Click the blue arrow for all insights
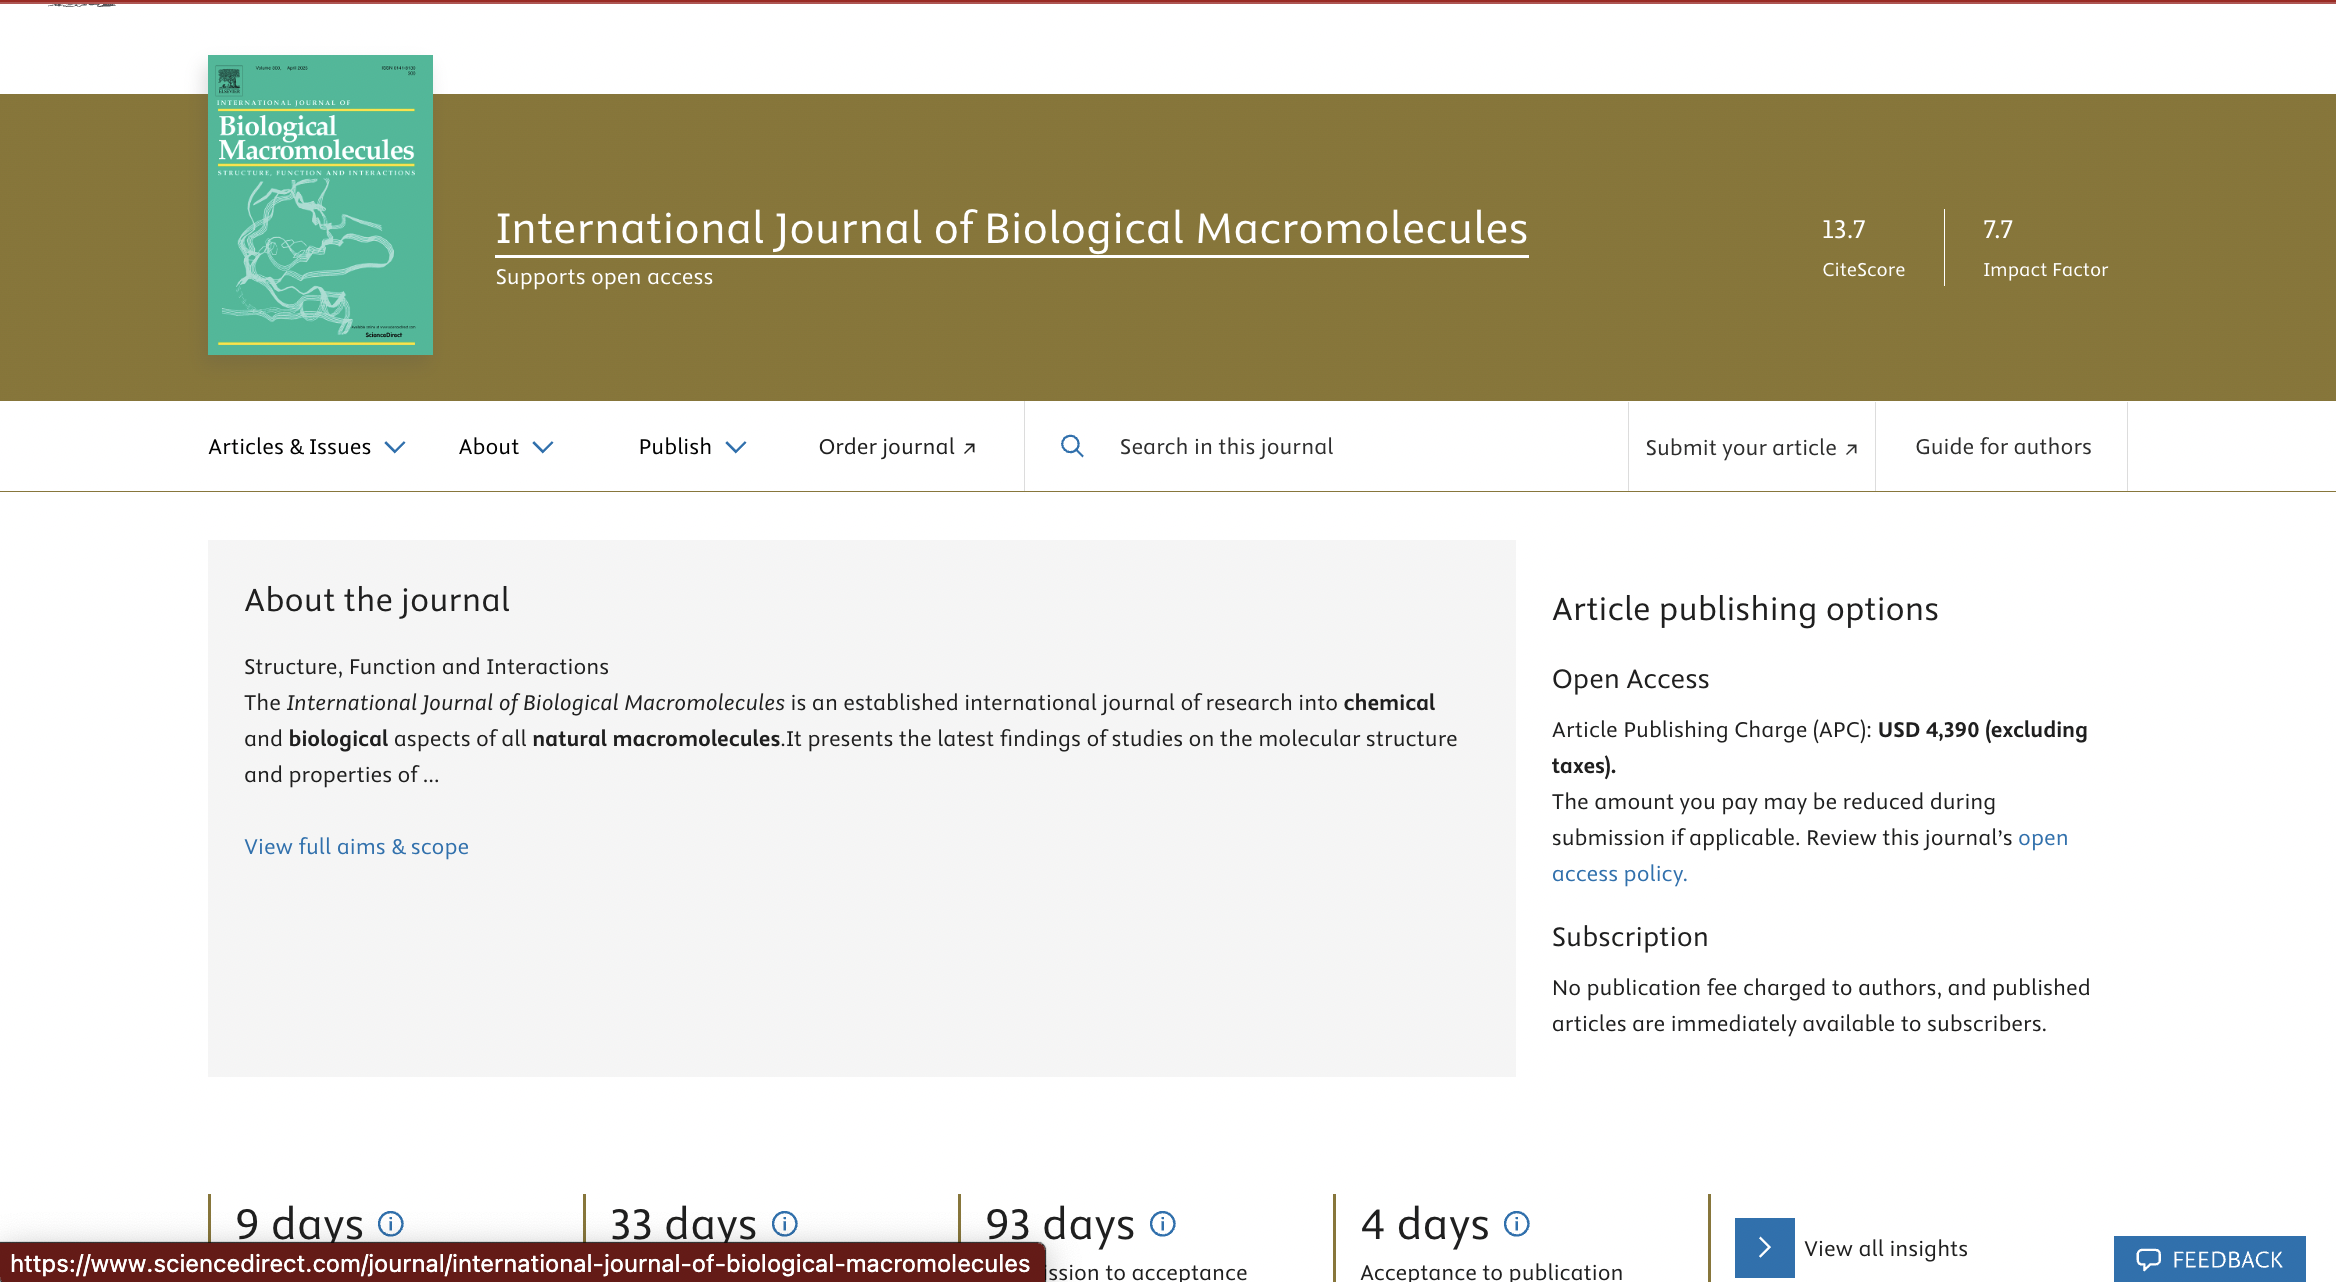The width and height of the screenshot is (2336, 1282). pos(1764,1247)
